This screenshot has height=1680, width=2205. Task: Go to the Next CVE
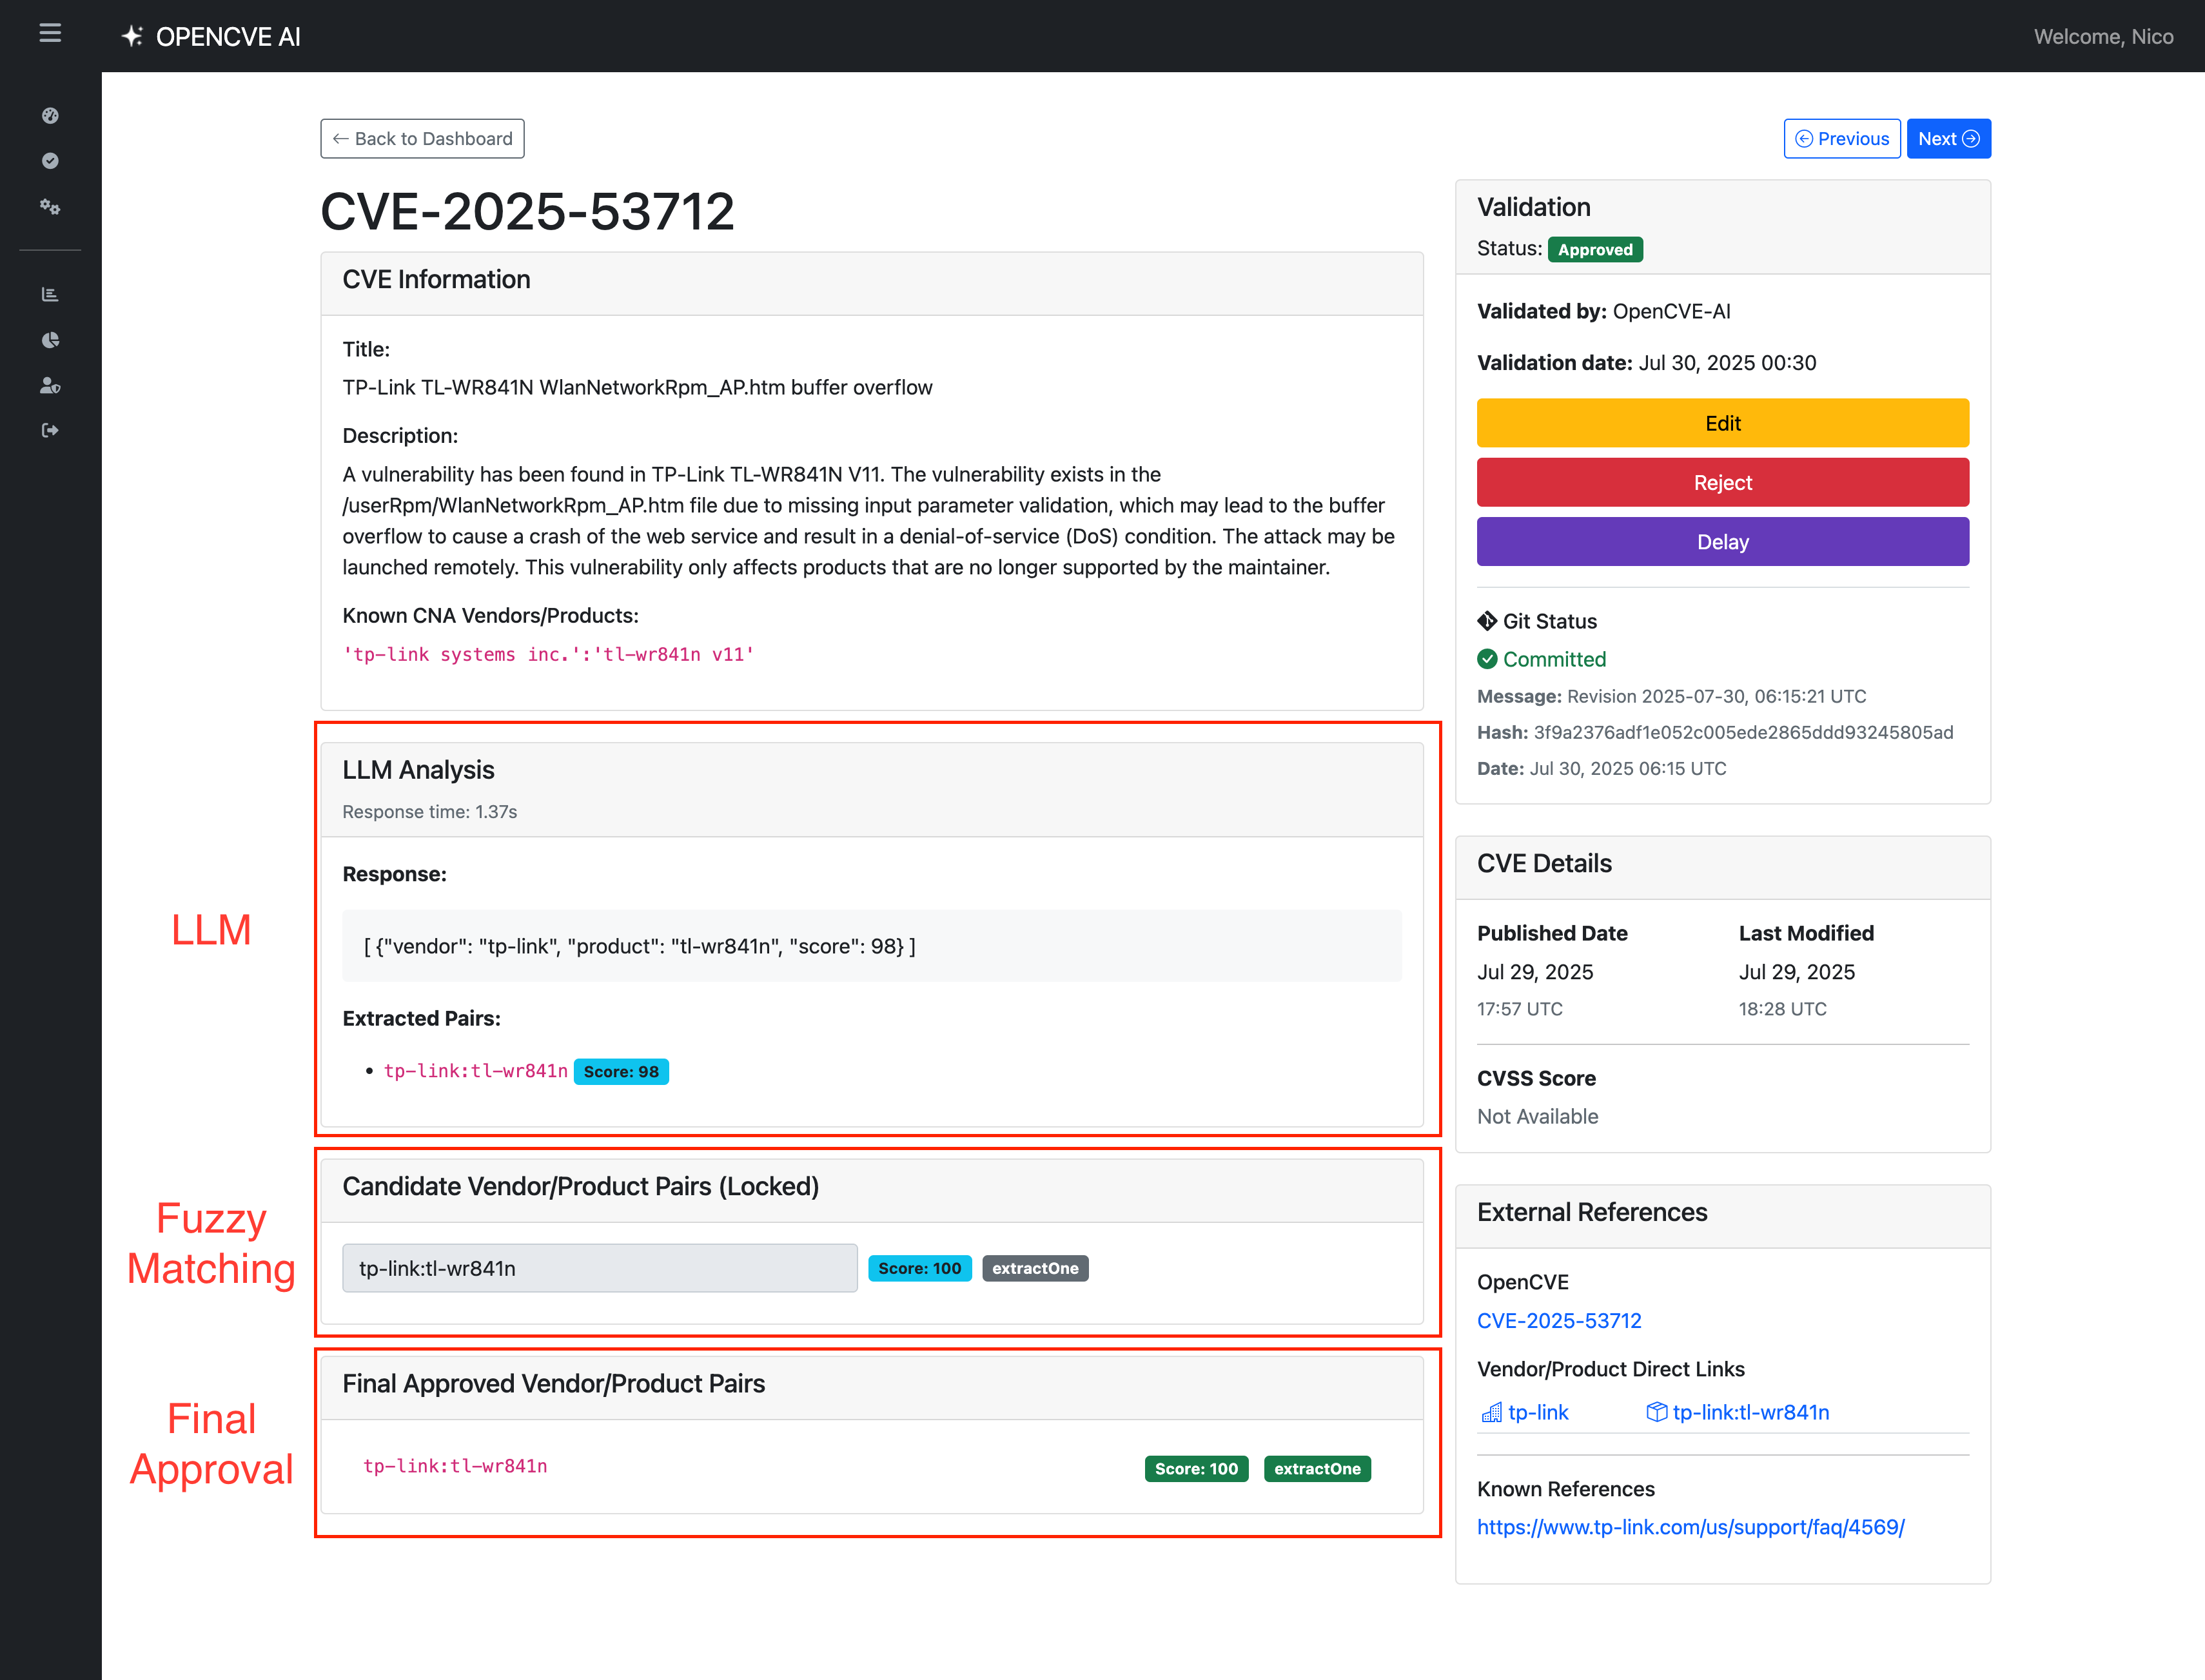tap(1948, 139)
